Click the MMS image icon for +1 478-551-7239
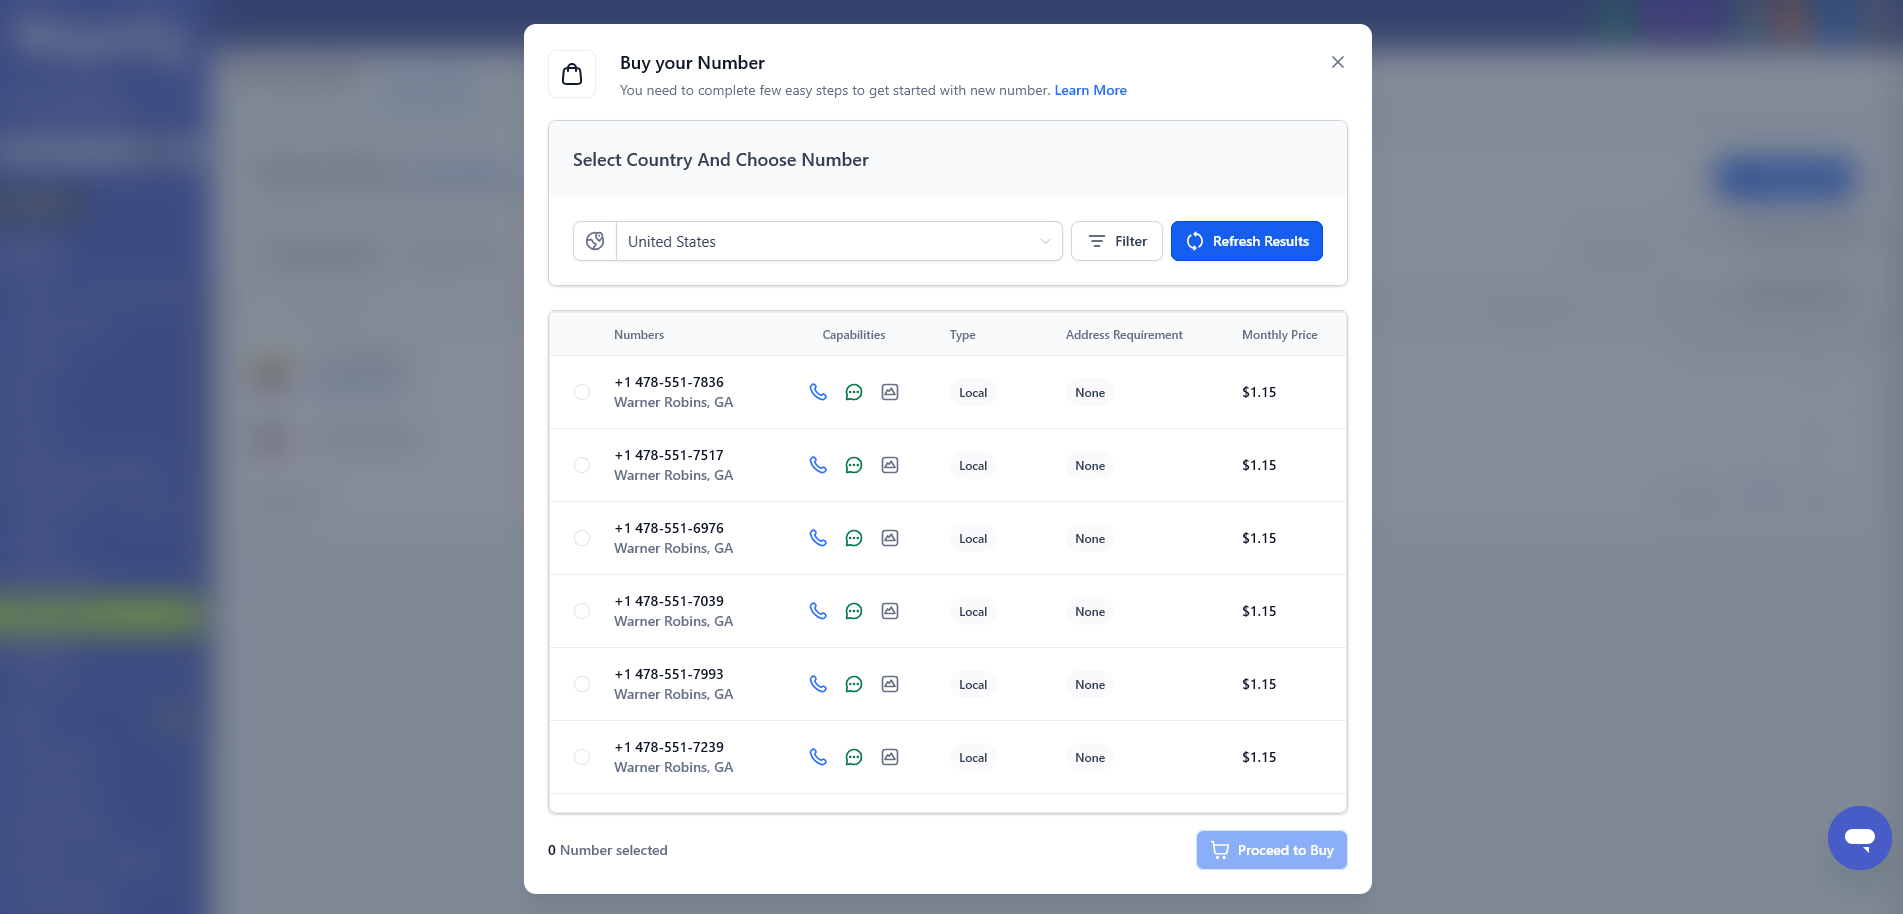 pyautogui.click(x=890, y=757)
